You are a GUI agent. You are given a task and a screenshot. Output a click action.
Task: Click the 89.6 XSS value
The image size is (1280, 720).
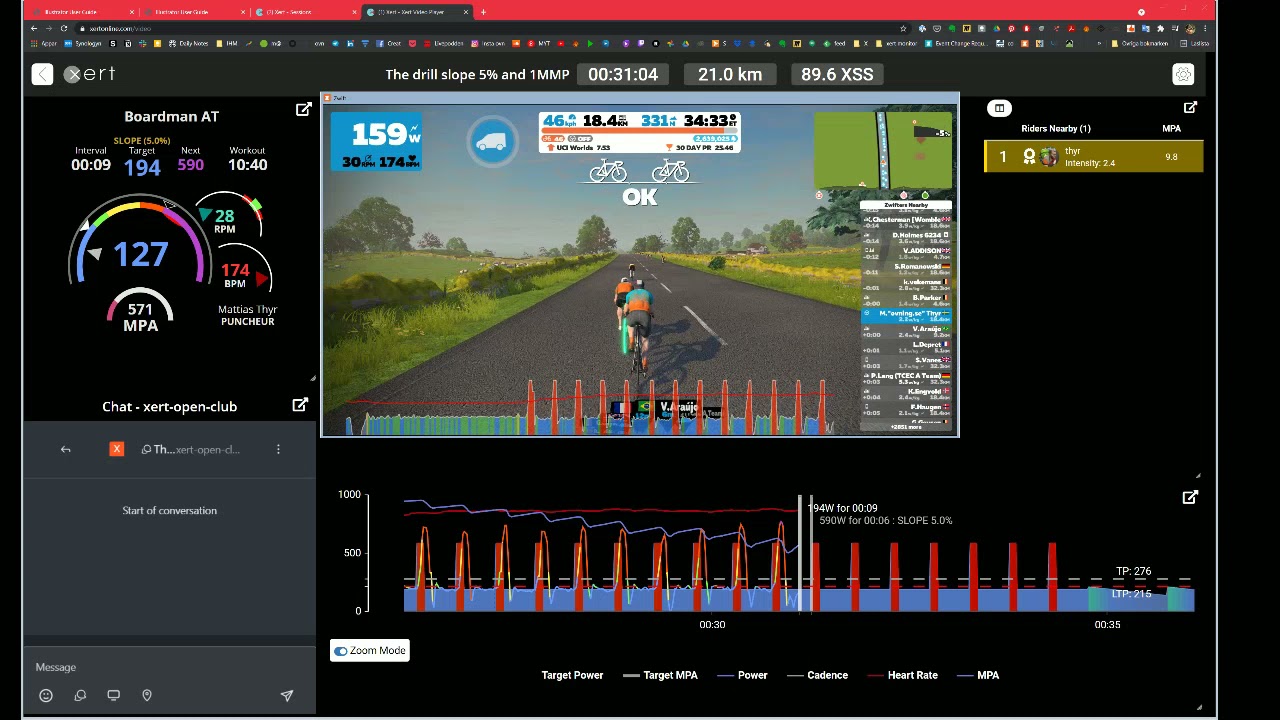point(837,75)
